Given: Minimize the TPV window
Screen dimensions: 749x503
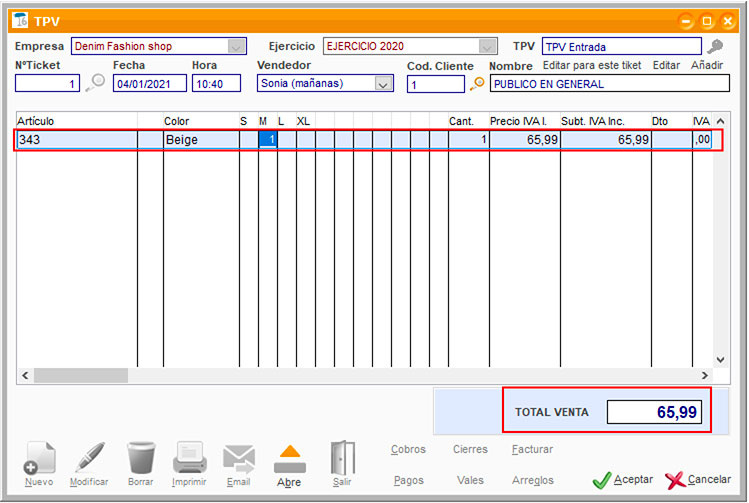Looking at the screenshot, I should [x=686, y=21].
